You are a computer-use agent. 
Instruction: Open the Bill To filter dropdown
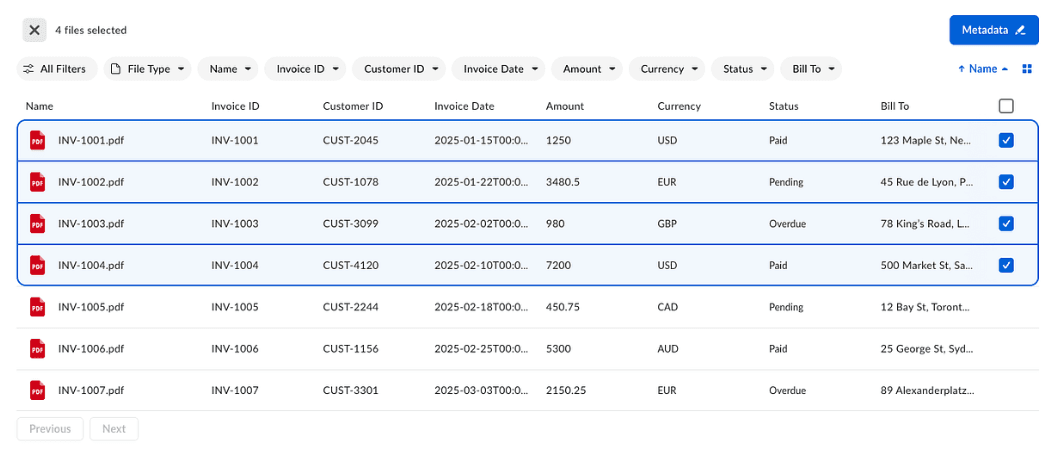coord(811,69)
